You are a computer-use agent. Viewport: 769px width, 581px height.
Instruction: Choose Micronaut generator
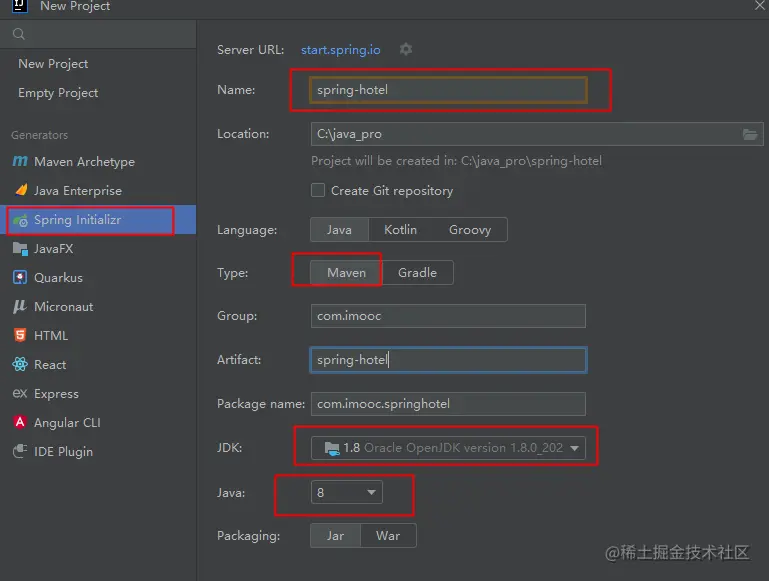98,306
